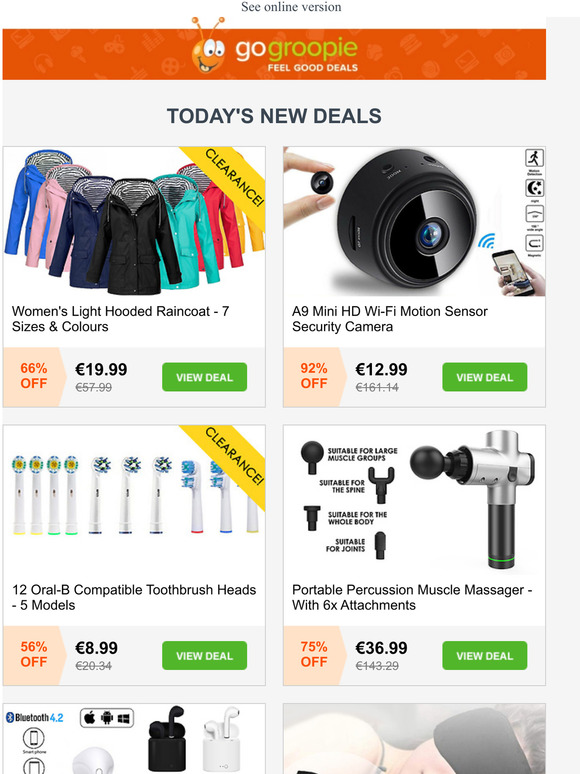Click the Bluetooth 4.2 icon
This screenshot has width=580, height=774.
(35, 717)
